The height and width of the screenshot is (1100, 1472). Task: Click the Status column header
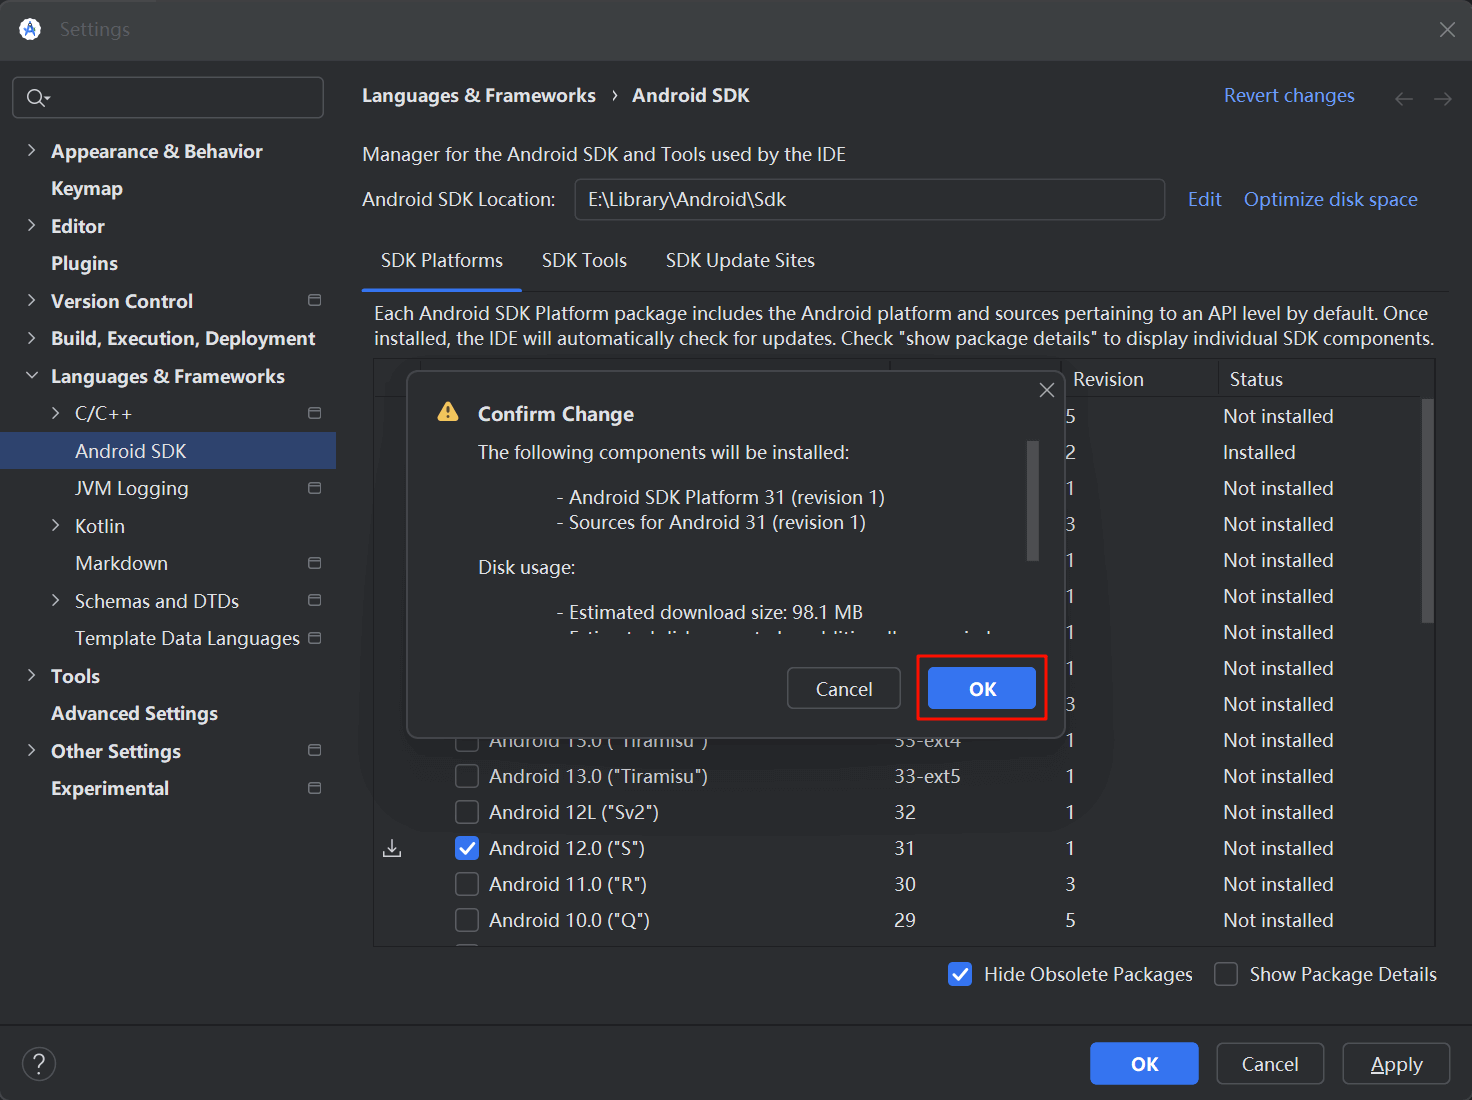[1256, 379]
